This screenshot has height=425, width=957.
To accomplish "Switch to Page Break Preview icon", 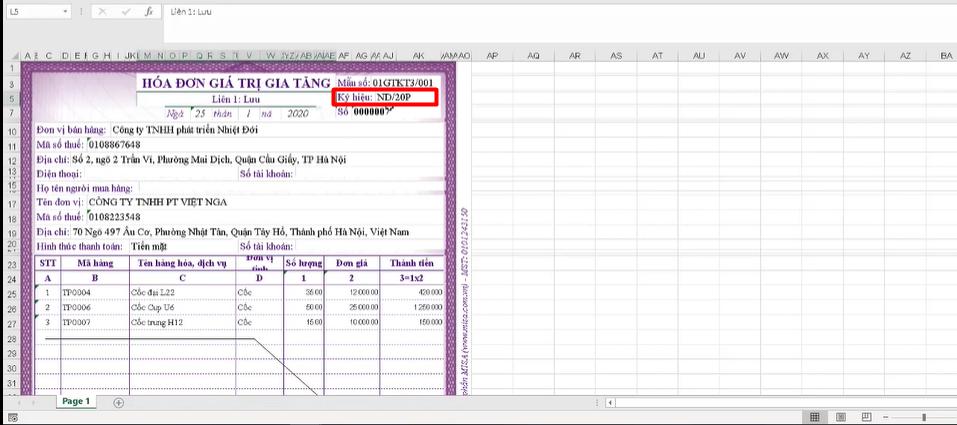I will 866,417.
